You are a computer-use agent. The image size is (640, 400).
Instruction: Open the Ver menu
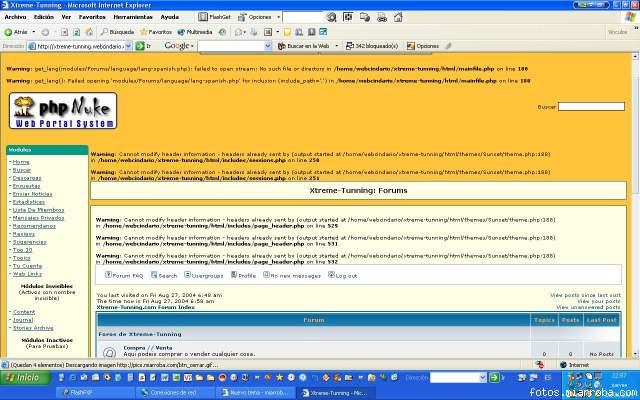[66, 17]
